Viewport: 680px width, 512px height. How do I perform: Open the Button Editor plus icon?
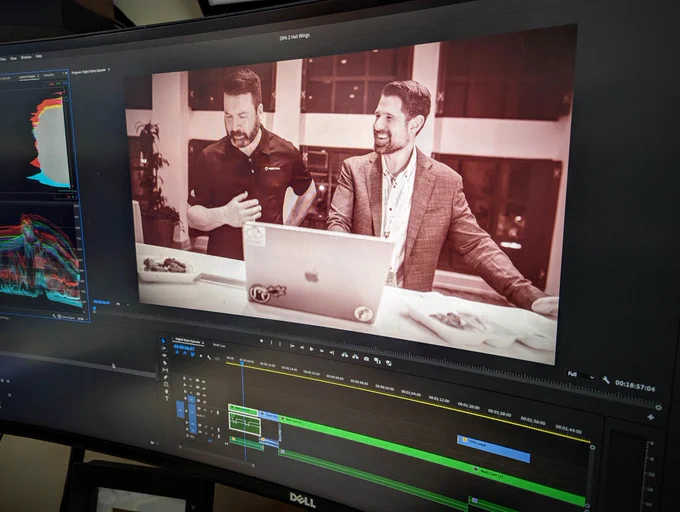[651, 417]
